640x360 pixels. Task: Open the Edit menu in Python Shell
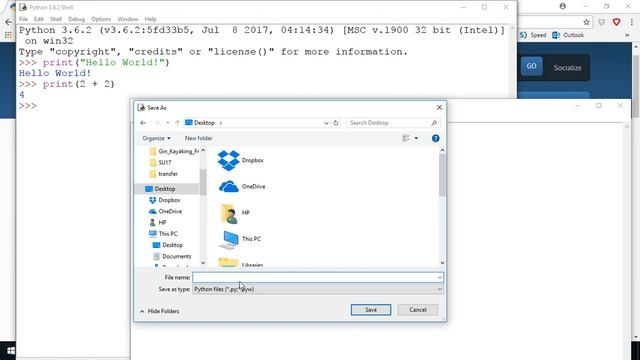pos(38,19)
